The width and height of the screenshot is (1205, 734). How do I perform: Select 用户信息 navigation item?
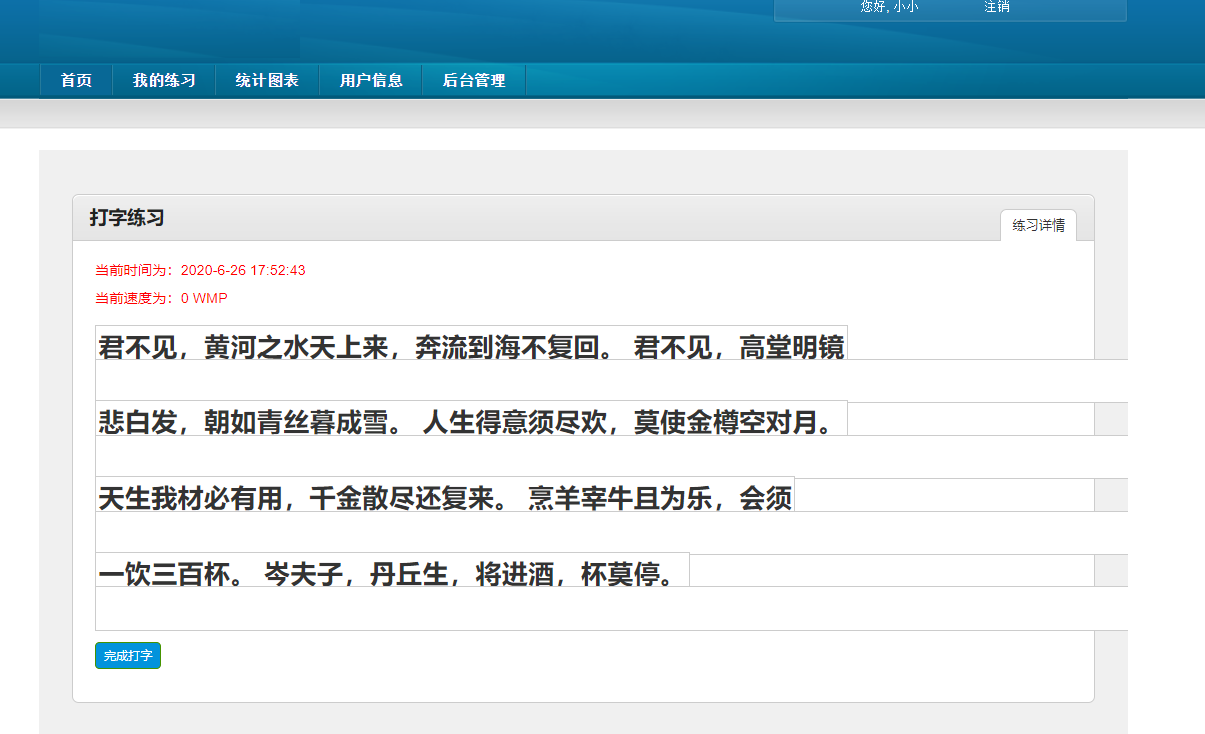pyautogui.click(x=371, y=81)
